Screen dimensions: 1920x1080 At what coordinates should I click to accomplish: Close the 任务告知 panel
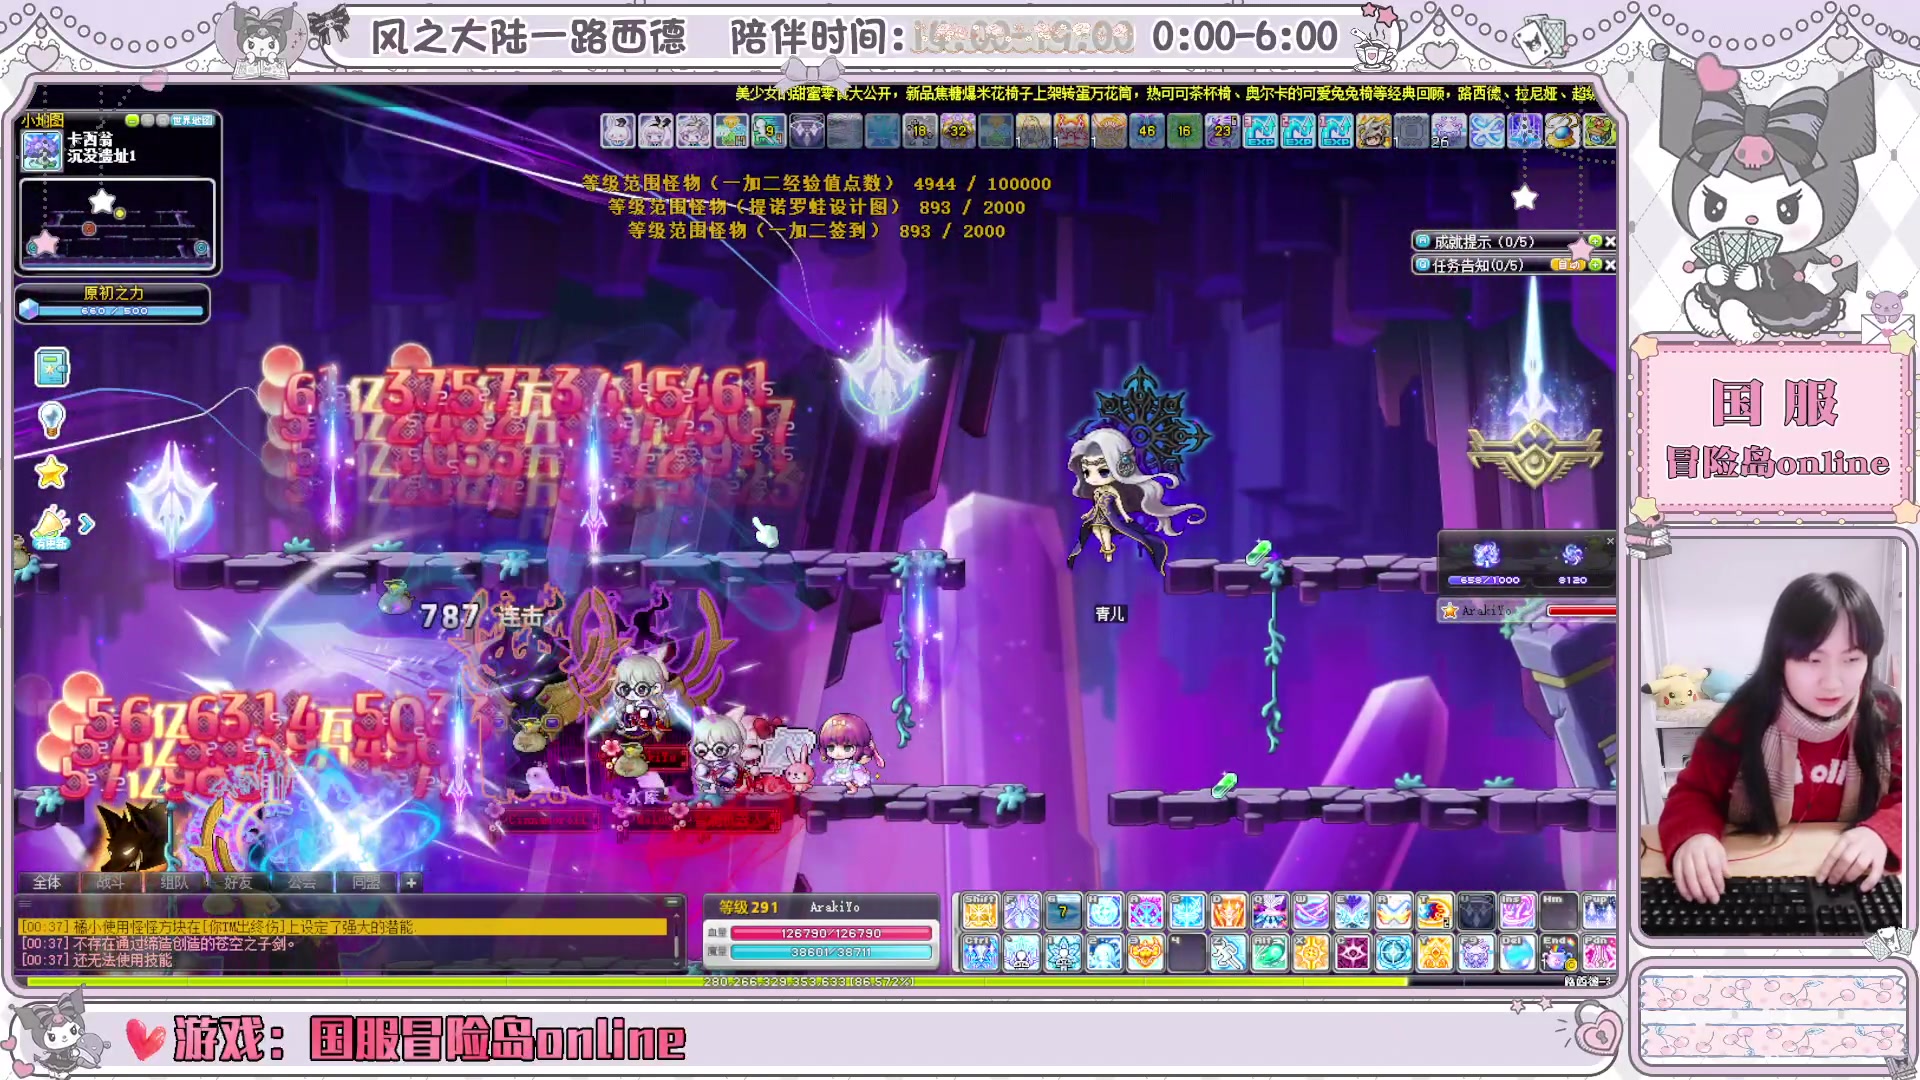click(x=1610, y=265)
